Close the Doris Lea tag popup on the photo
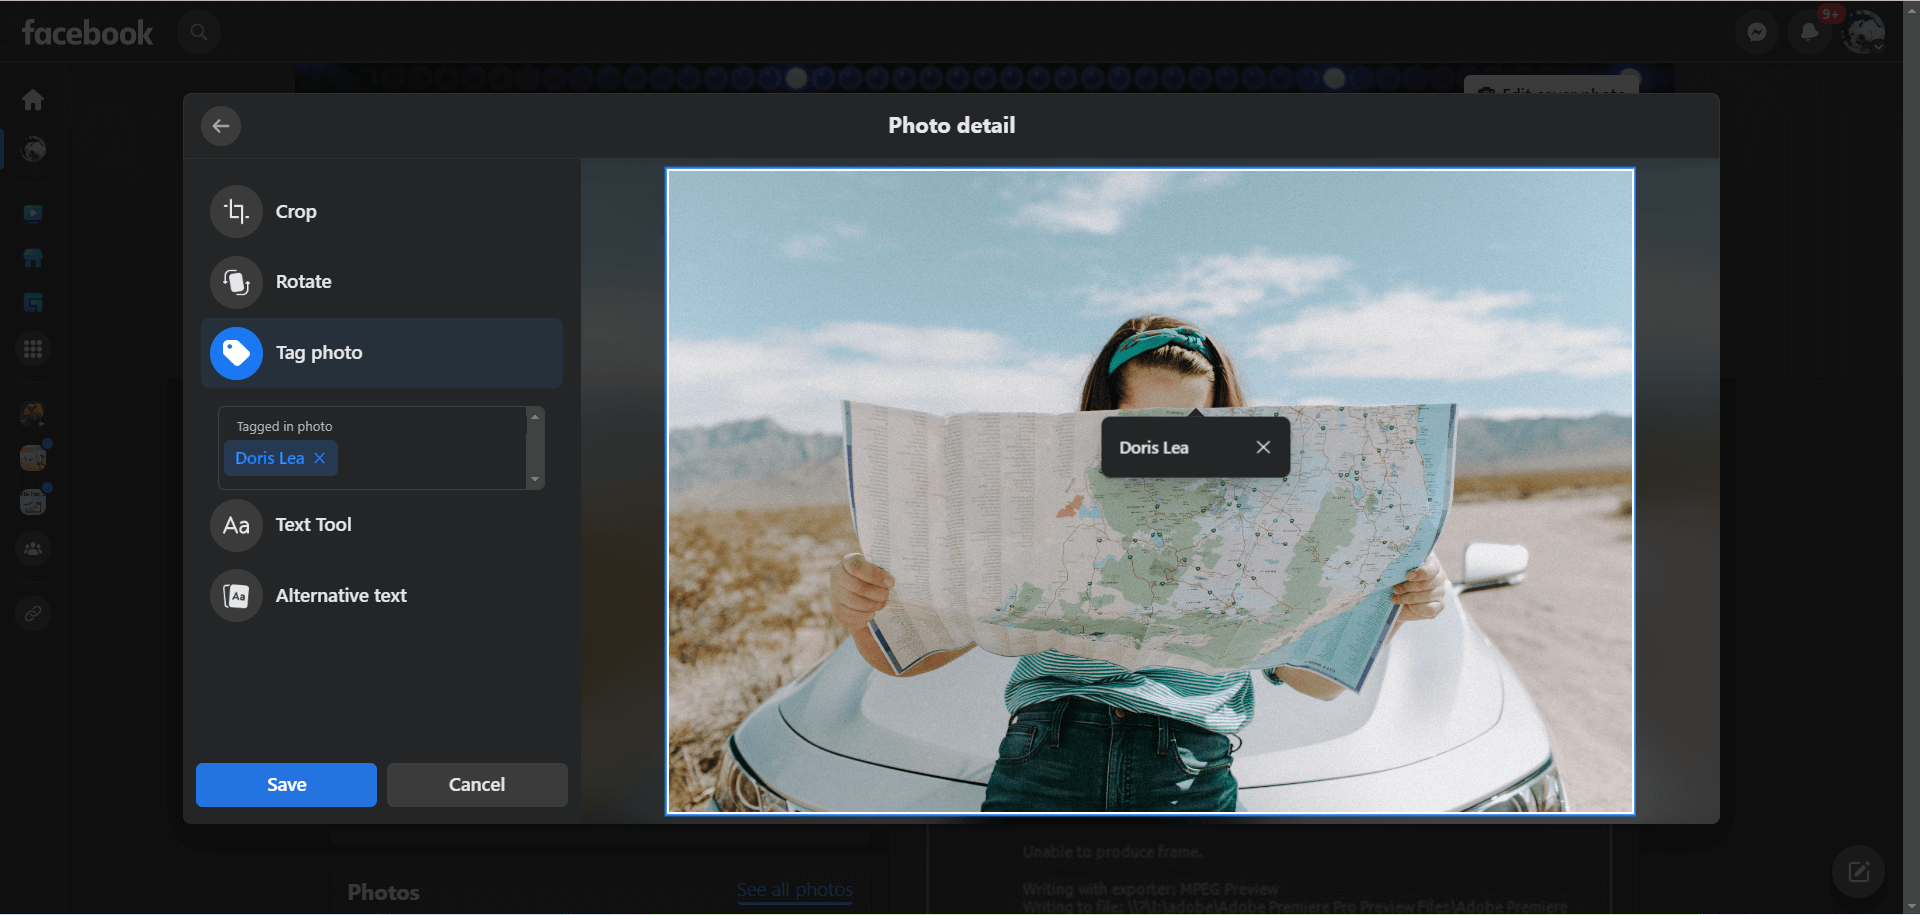This screenshot has height=915, width=1920. (x=1263, y=447)
